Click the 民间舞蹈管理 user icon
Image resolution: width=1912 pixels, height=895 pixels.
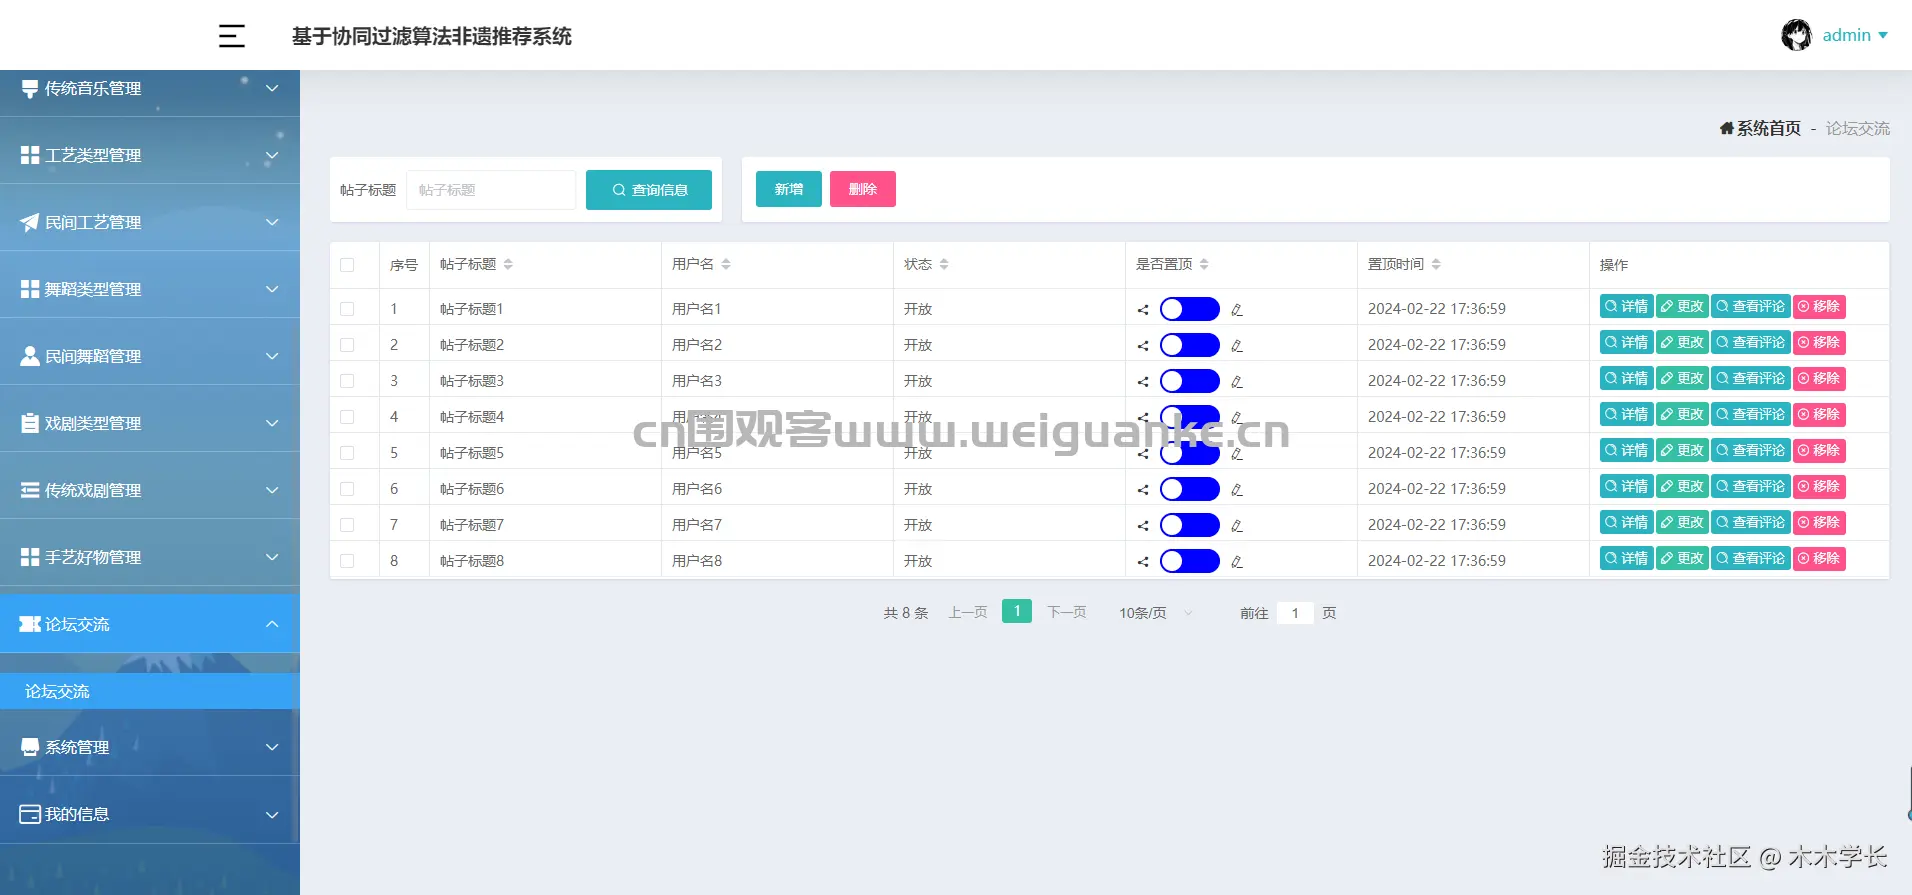click(x=30, y=356)
